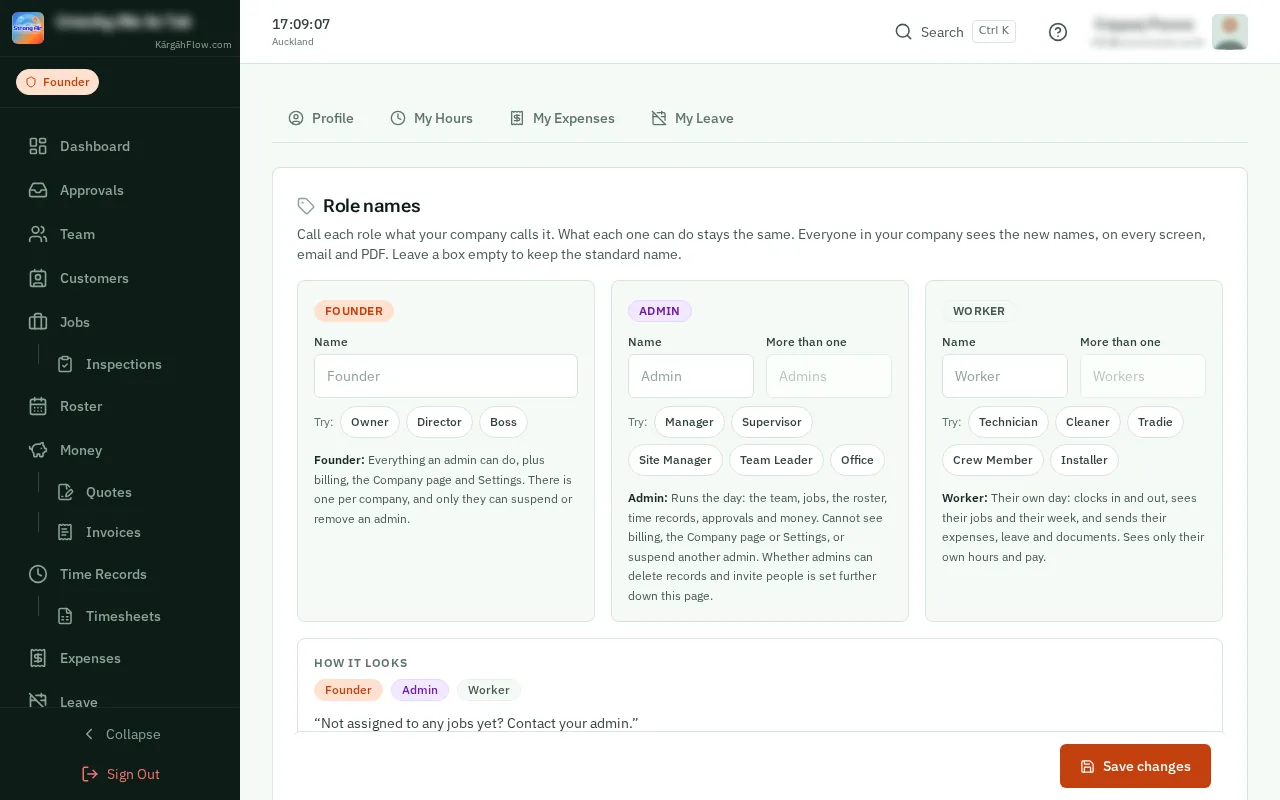Pick the Site Manager suggestion chip
1280x800 pixels.
click(x=675, y=460)
